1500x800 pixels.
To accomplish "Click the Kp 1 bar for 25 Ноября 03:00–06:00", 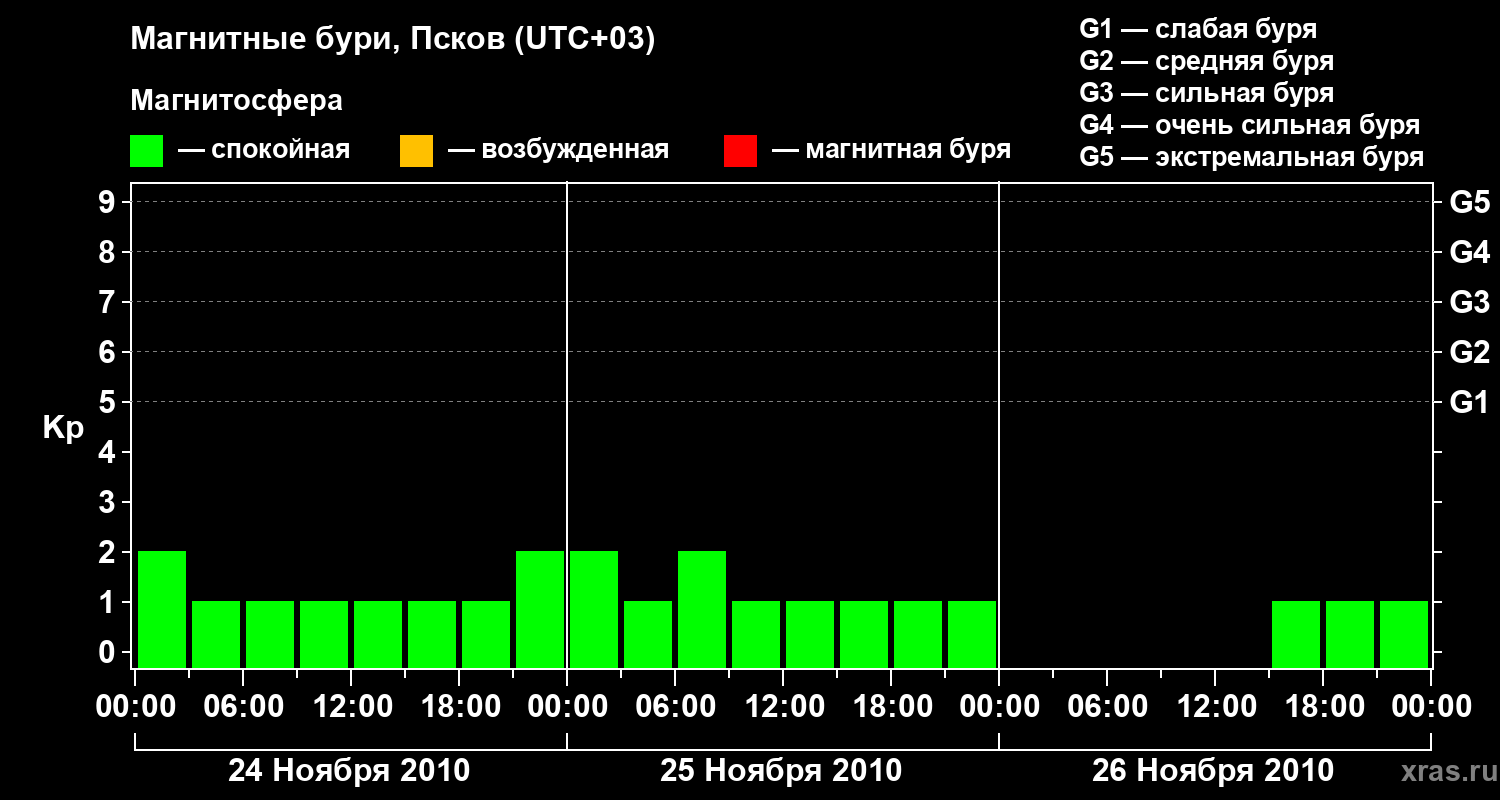I will [x=648, y=634].
